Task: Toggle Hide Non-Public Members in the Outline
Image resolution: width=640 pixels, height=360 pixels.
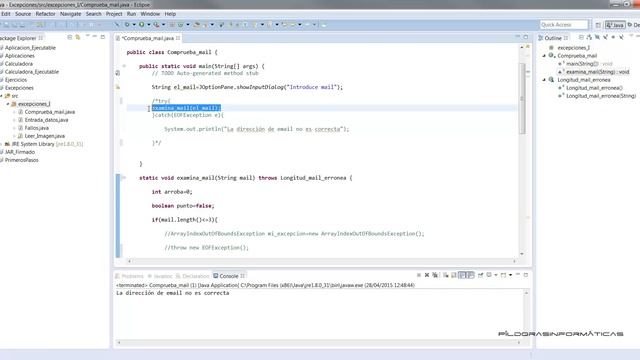Action: (613, 37)
